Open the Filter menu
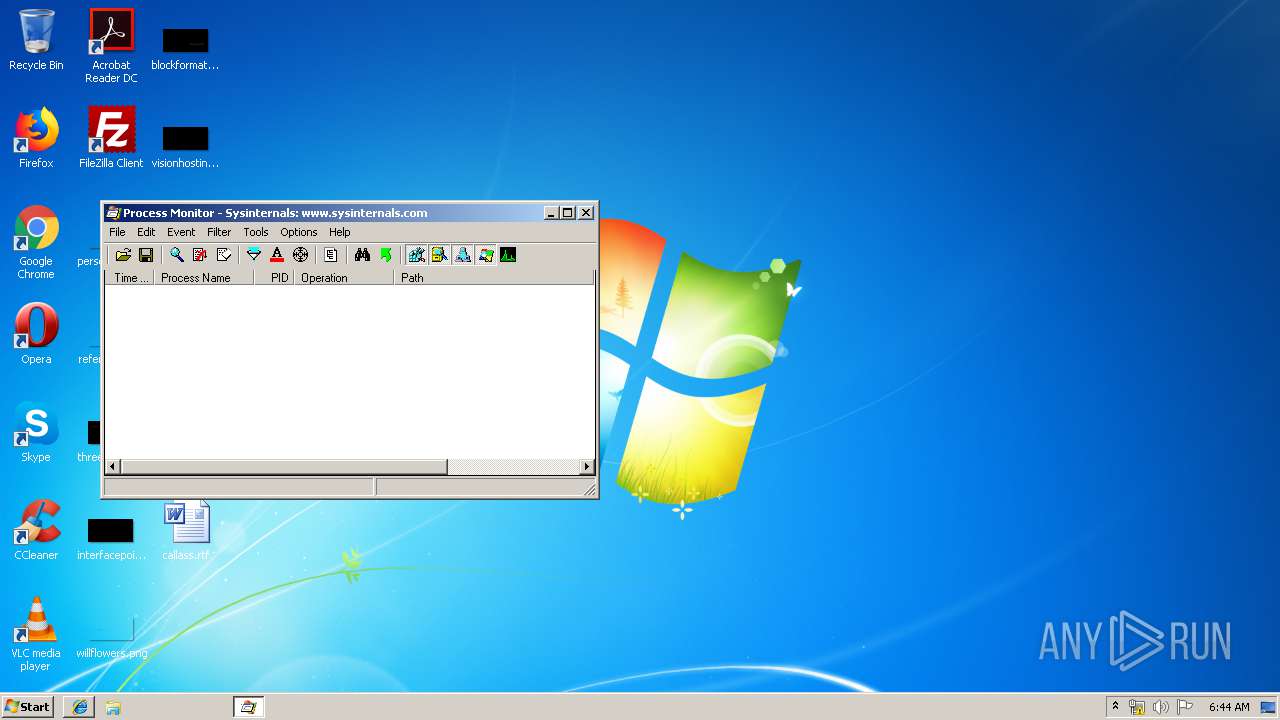The width and height of the screenshot is (1280, 720). point(219,232)
